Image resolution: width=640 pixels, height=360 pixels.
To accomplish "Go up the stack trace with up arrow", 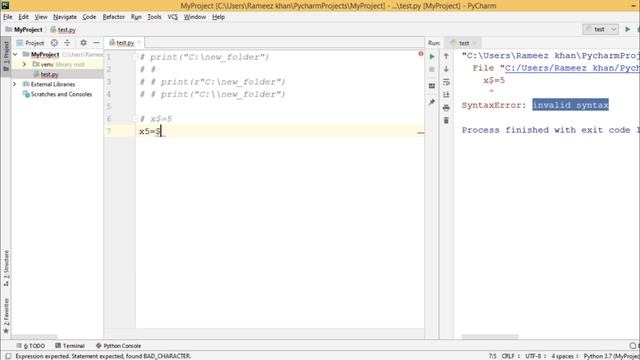I will pyautogui.click(x=446, y=56).
